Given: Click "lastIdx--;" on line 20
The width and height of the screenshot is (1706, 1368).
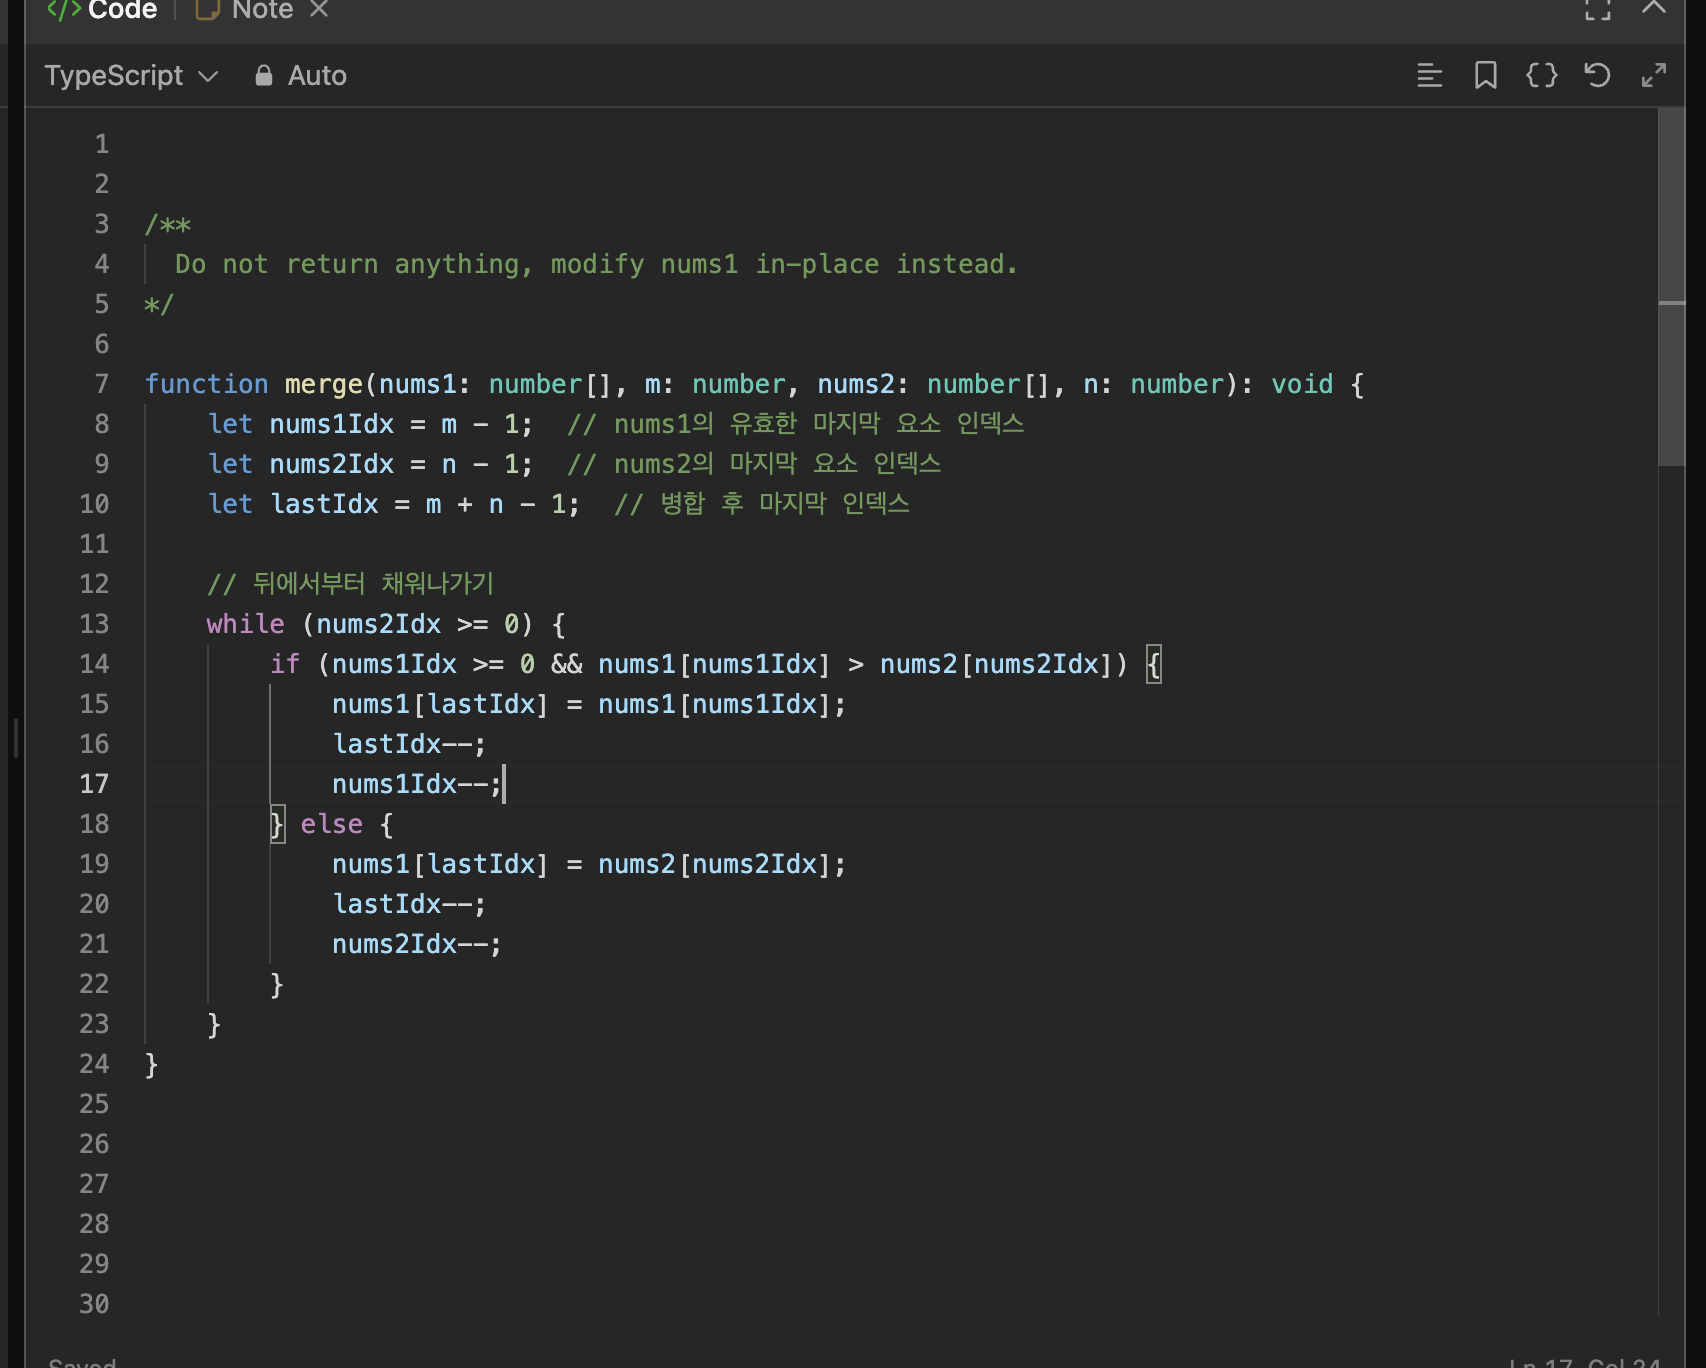Looking at the screenshot, I should (x=410, y=904).
